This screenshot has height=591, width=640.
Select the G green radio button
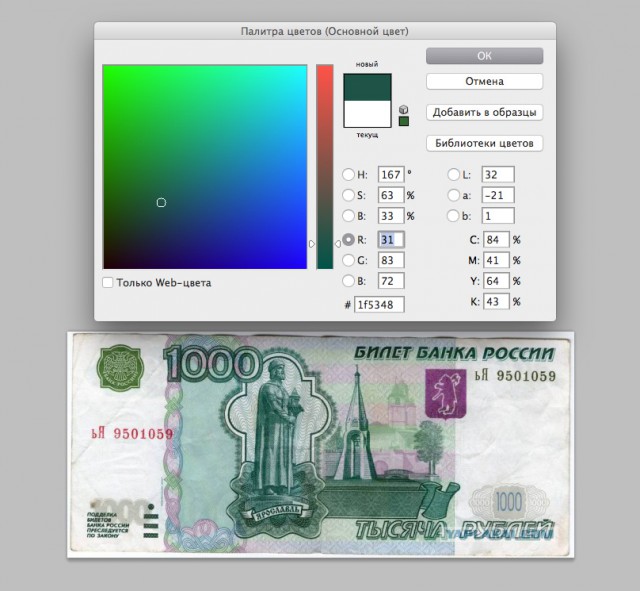click(x=348, y=260)
